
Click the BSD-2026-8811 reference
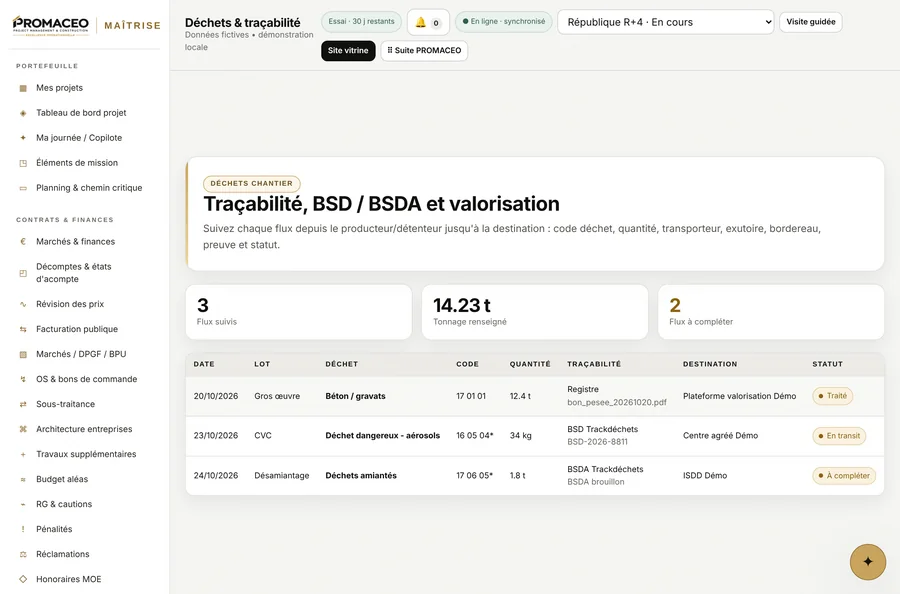pyautogui.click(x=597, y=442)
